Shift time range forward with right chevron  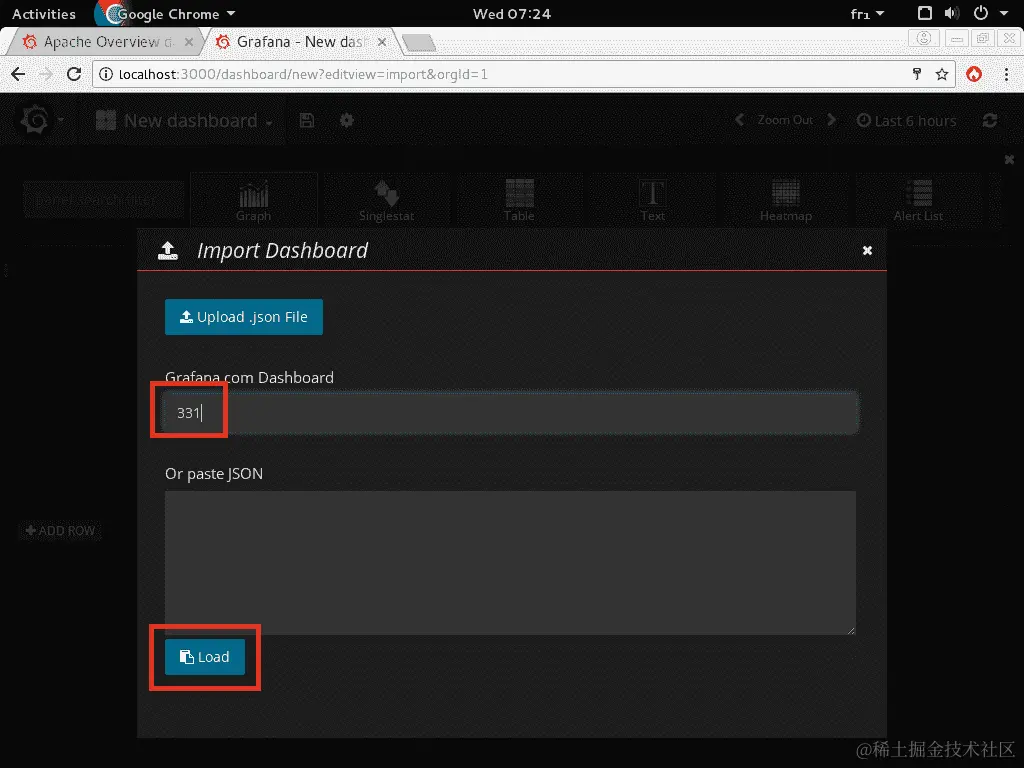pyautogui.click(x=831, y=120)
